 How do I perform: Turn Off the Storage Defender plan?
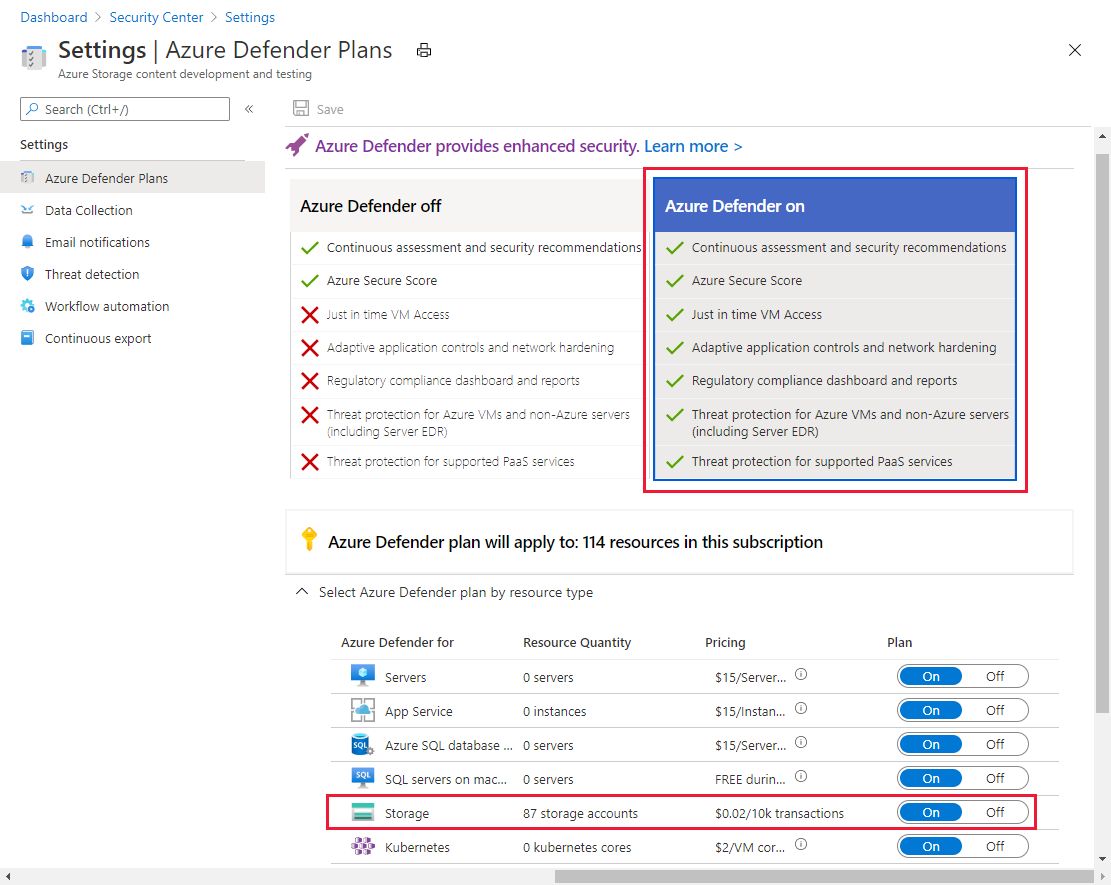995,813
